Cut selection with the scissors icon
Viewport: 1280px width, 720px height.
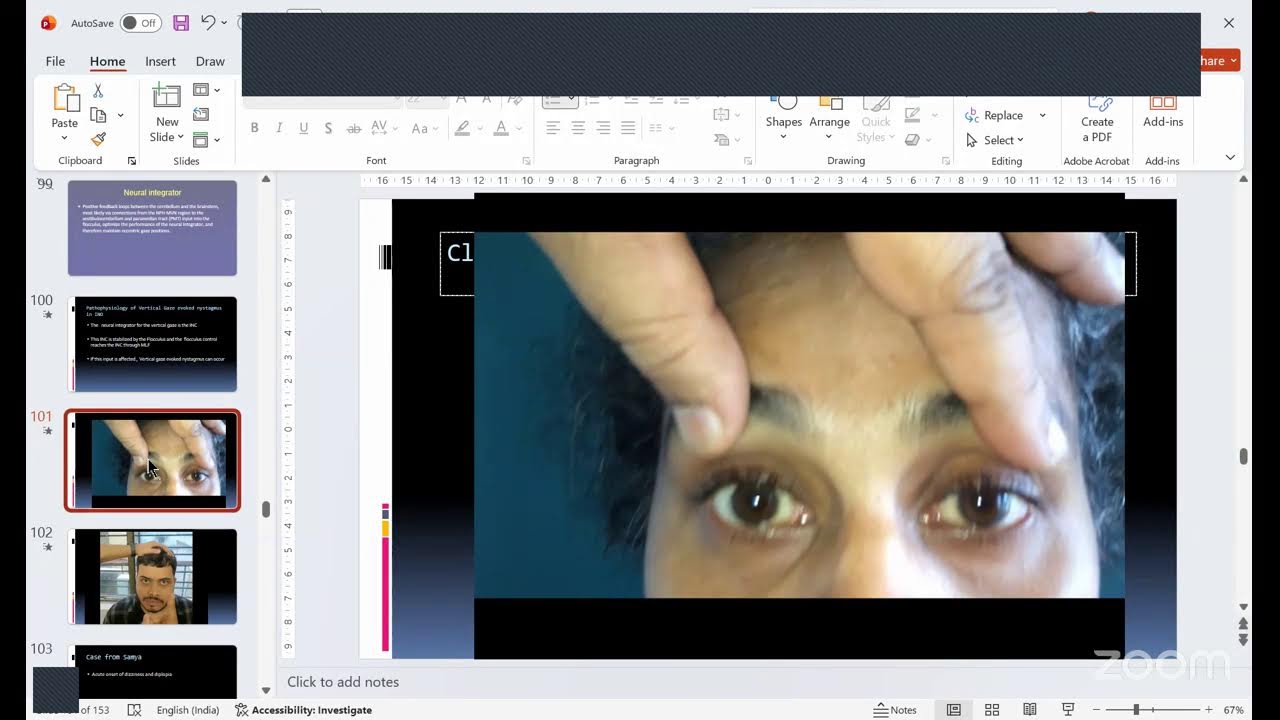[x=98, y=91]
